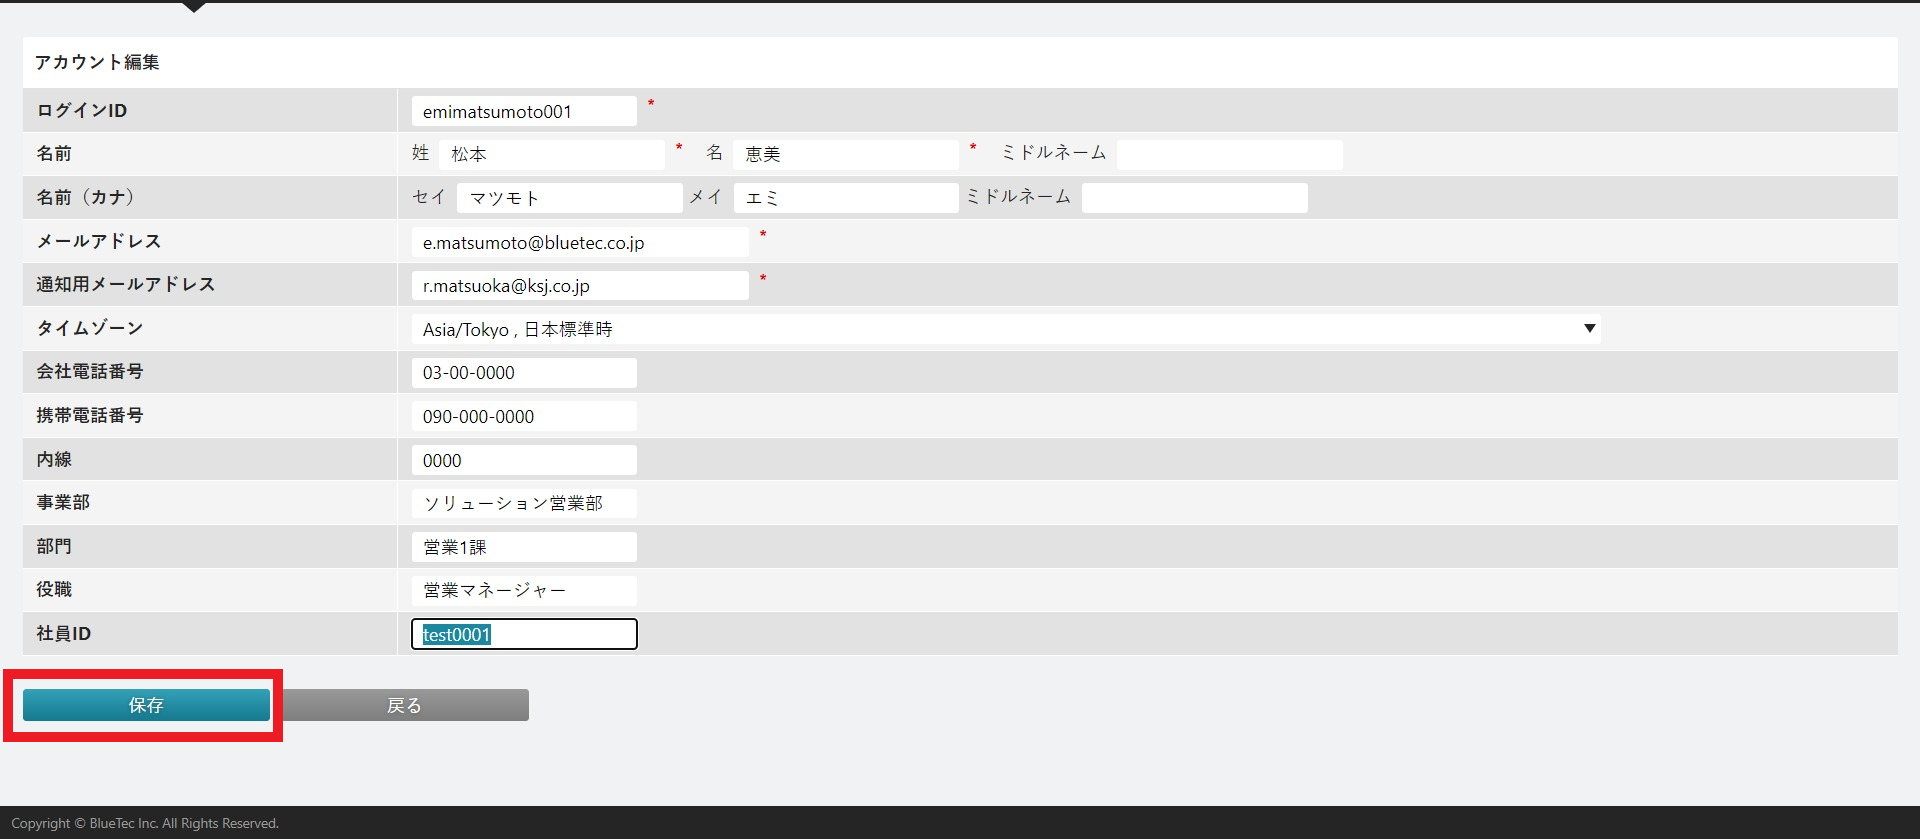The height and width of the screenshot is (839, 1920).
Task: Click the 部門 department input field
Action: 523,547
